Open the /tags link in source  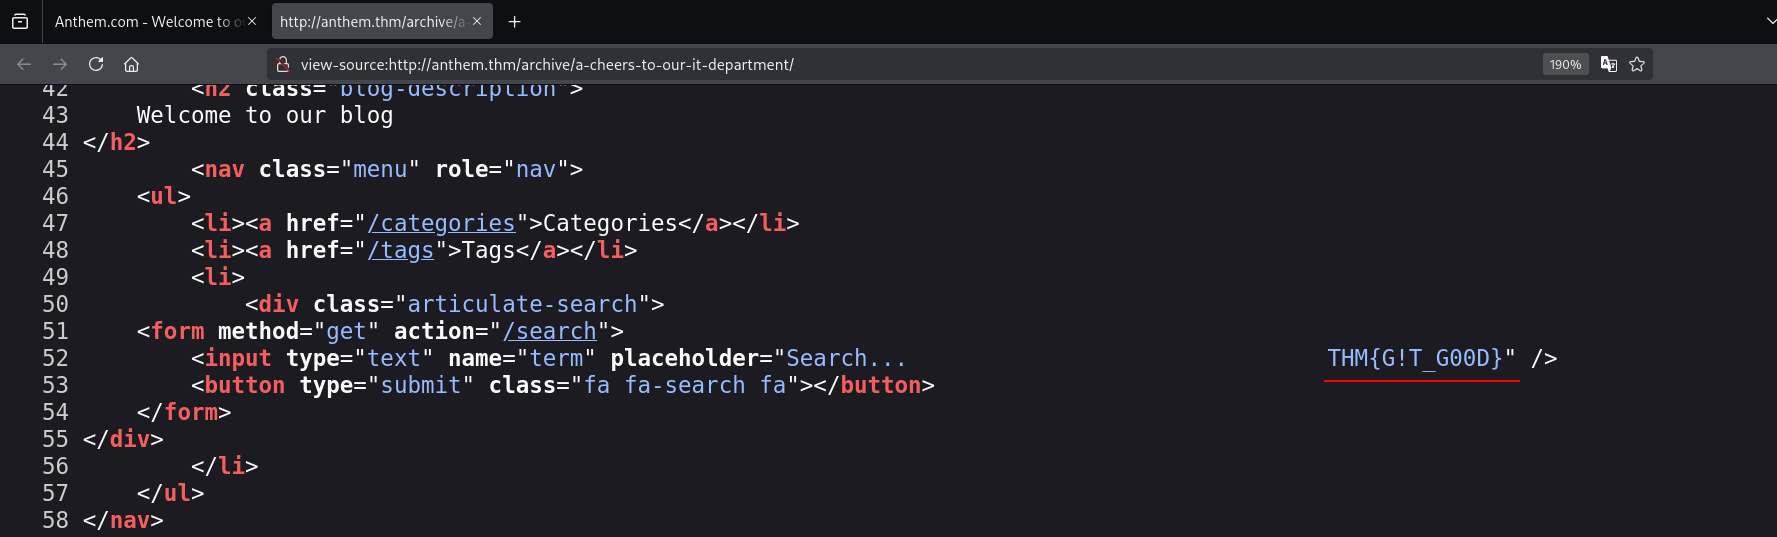coord(400,250)
